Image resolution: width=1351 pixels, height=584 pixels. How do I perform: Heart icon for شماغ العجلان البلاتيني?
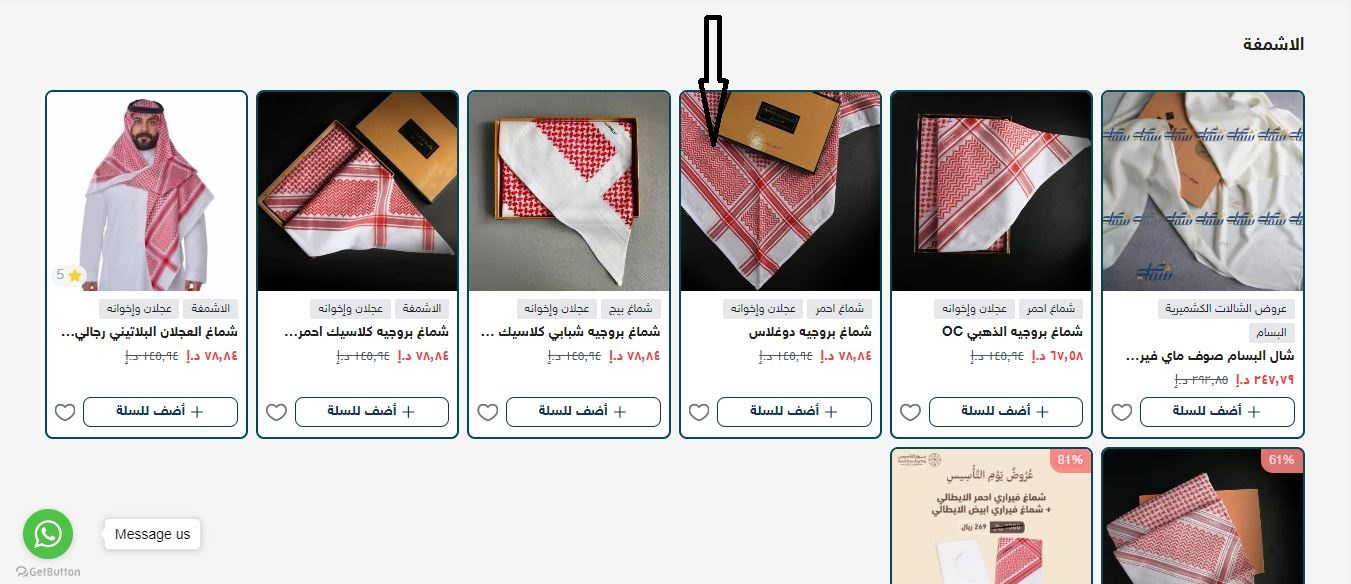(65, 412)
